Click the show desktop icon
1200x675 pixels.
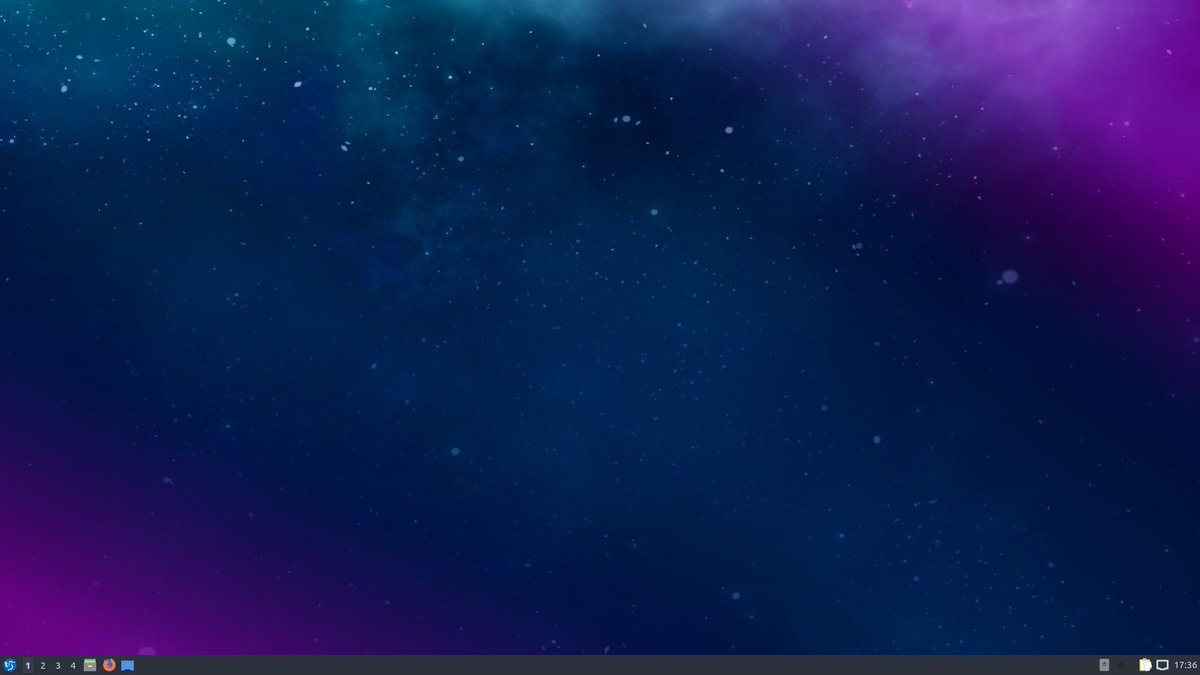click(128, 665)
